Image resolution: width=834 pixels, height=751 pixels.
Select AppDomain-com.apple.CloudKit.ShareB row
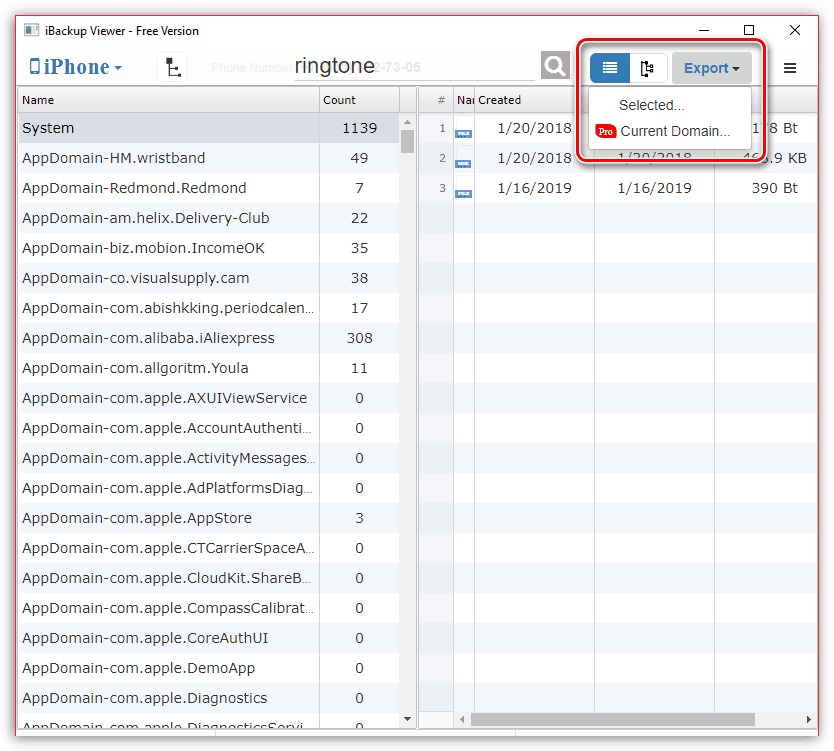[x=208, y=578]
